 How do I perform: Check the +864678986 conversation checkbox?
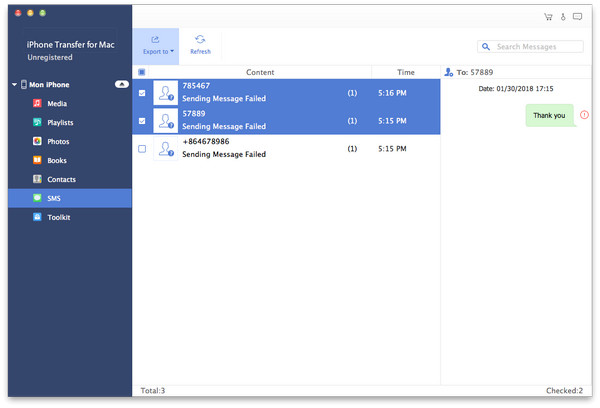142,149
